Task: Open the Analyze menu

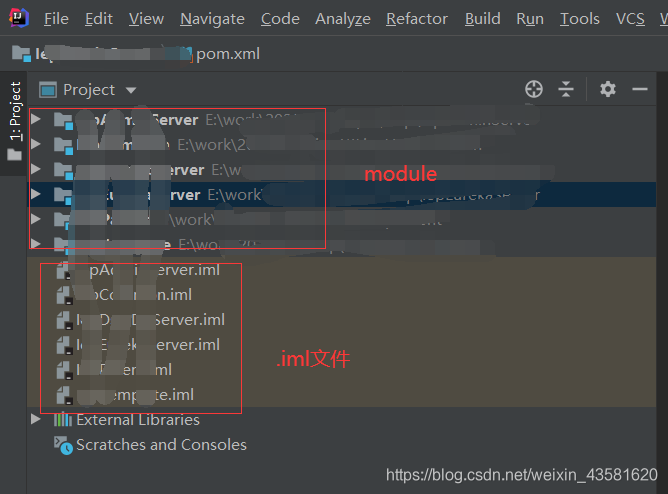Action: (343, 19)
